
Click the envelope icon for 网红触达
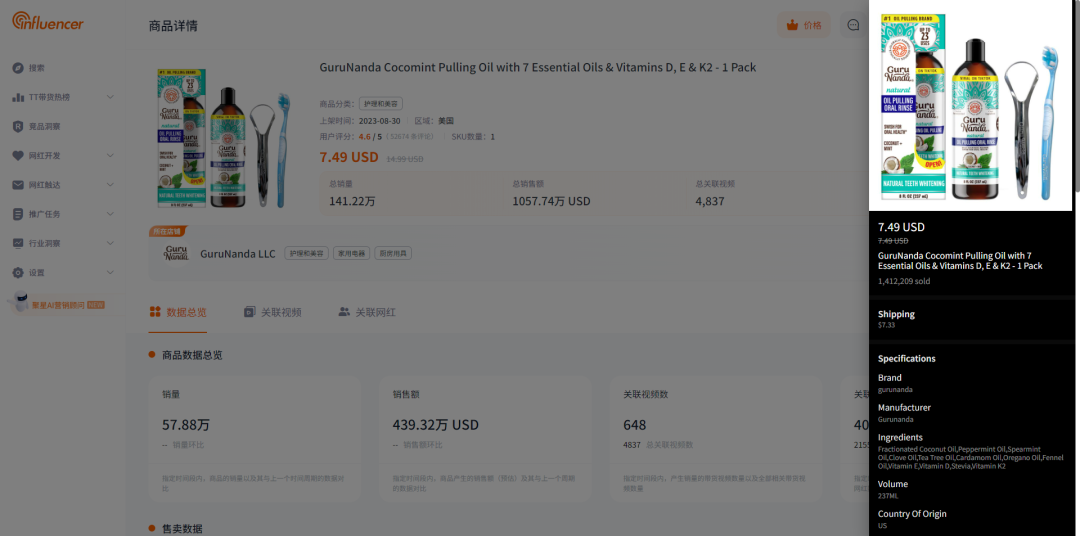18,185
